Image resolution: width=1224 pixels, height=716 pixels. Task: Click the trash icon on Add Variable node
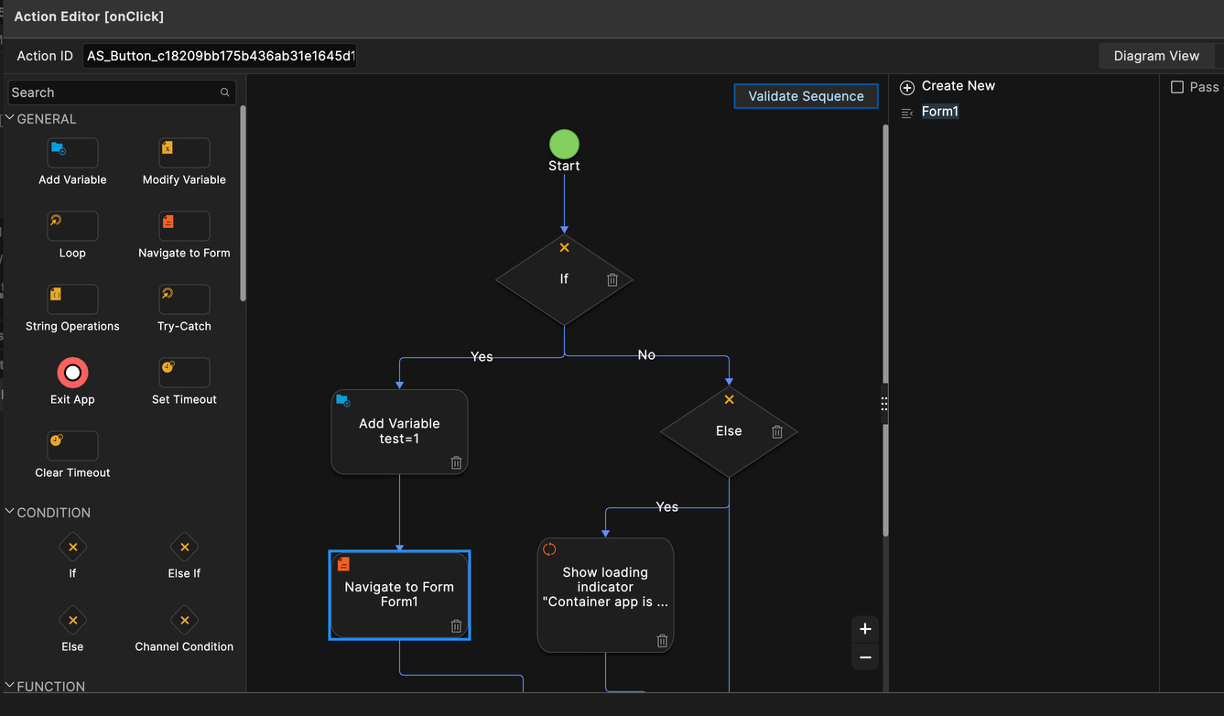456,463
